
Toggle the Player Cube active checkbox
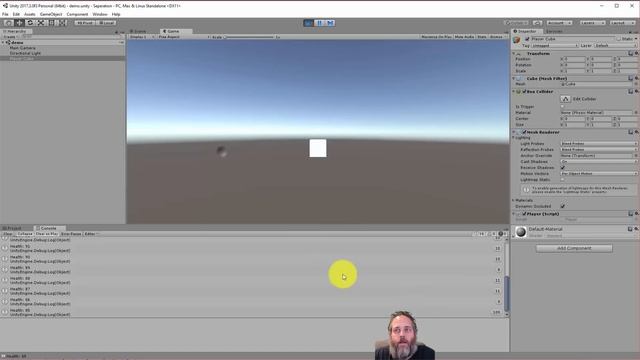click(x=527, y=39)
